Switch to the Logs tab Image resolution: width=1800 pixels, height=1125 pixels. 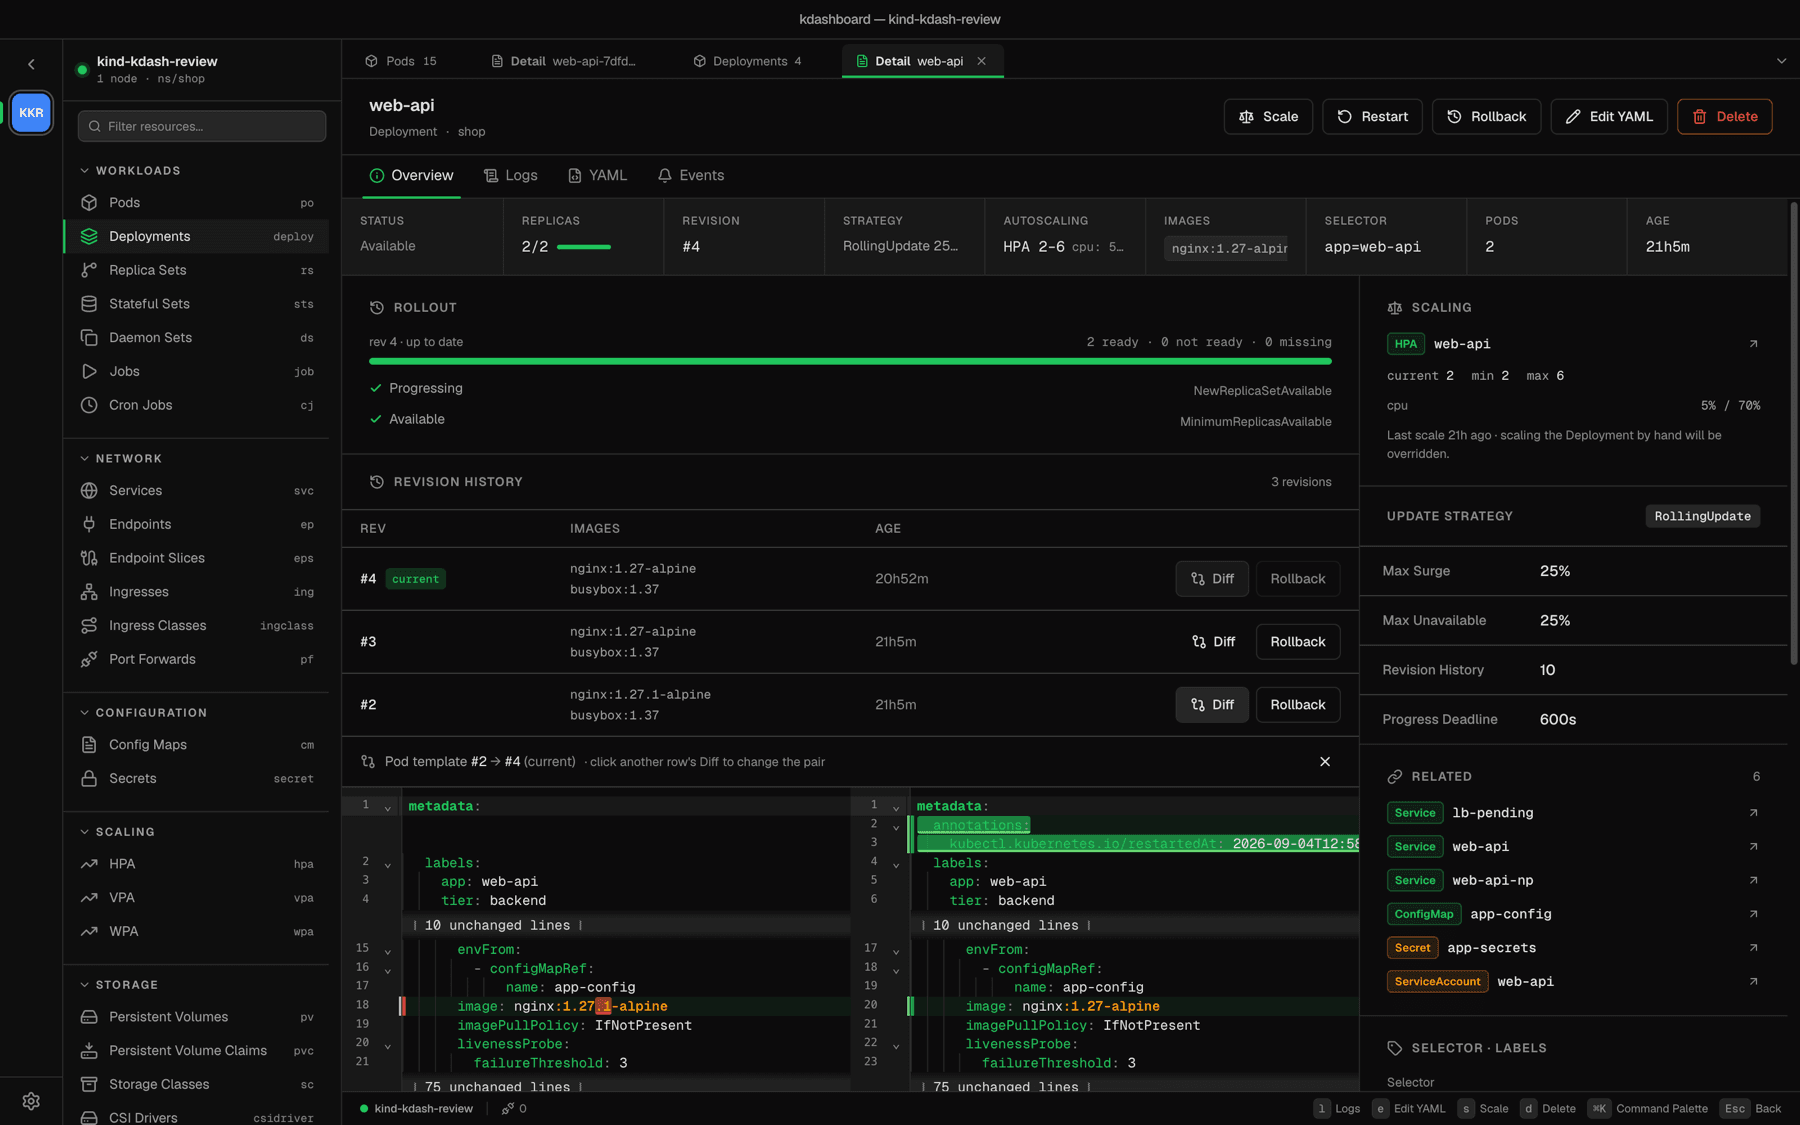511,176
